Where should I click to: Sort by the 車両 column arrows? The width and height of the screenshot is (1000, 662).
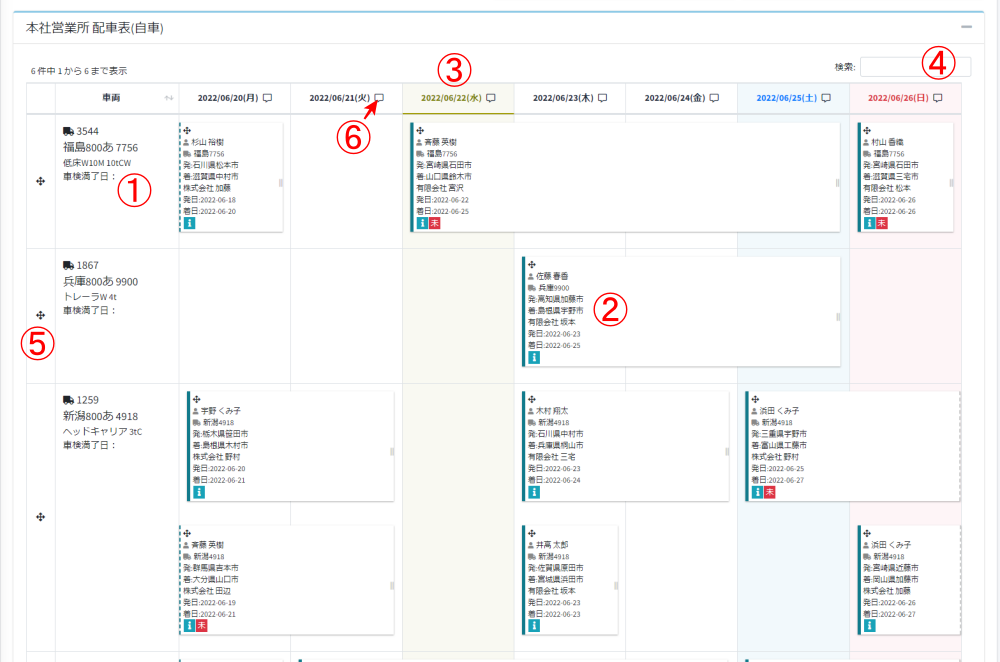click(169, 98)
